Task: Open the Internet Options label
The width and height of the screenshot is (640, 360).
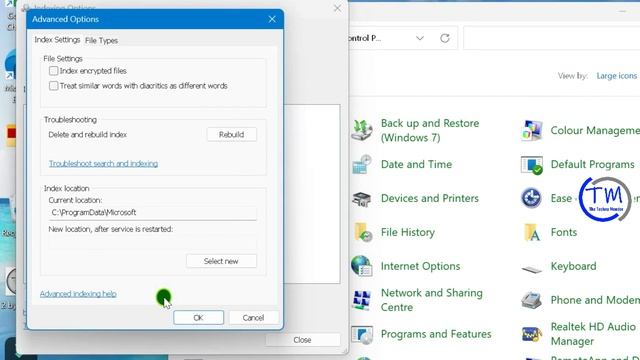Action: click(x=420, y=266)
